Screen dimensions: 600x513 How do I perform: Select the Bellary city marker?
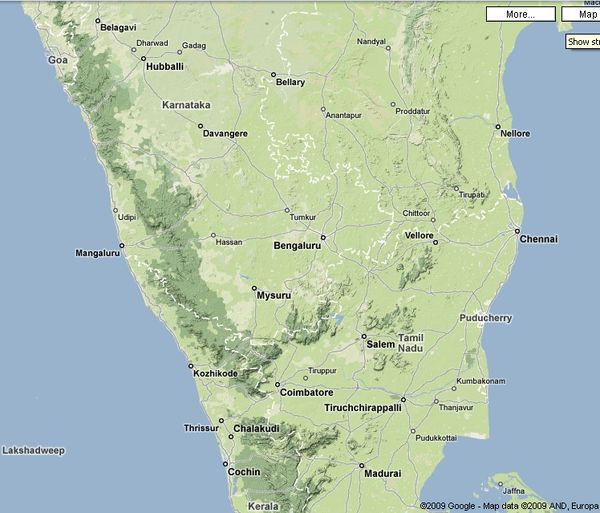click(x=272, y=73)
